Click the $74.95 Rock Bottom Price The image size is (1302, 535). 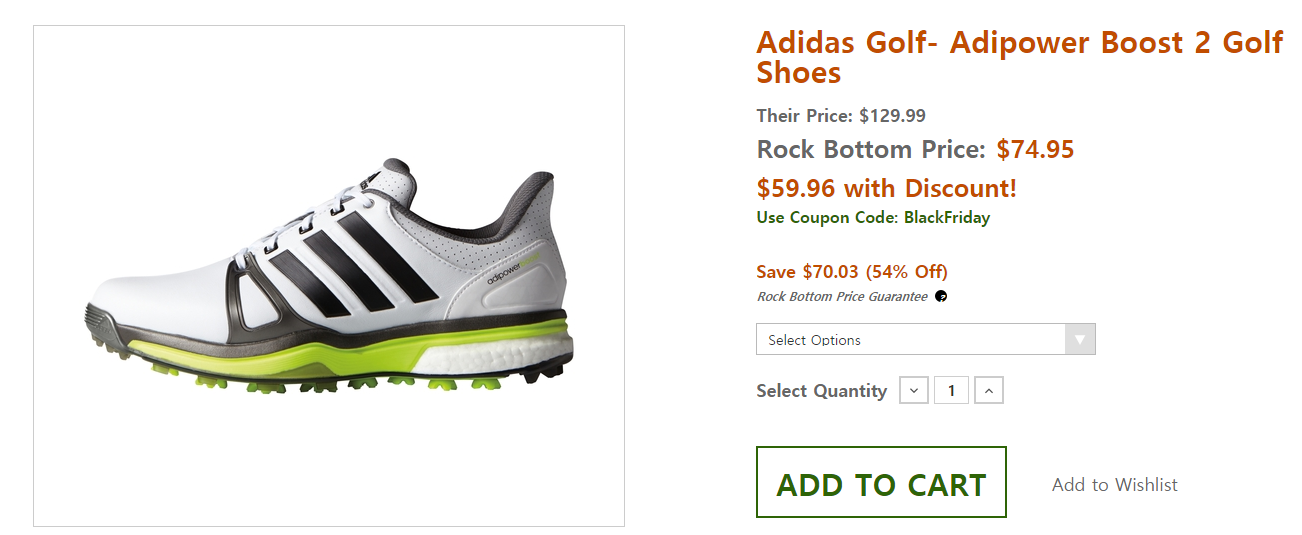[x=1035, y=150]
